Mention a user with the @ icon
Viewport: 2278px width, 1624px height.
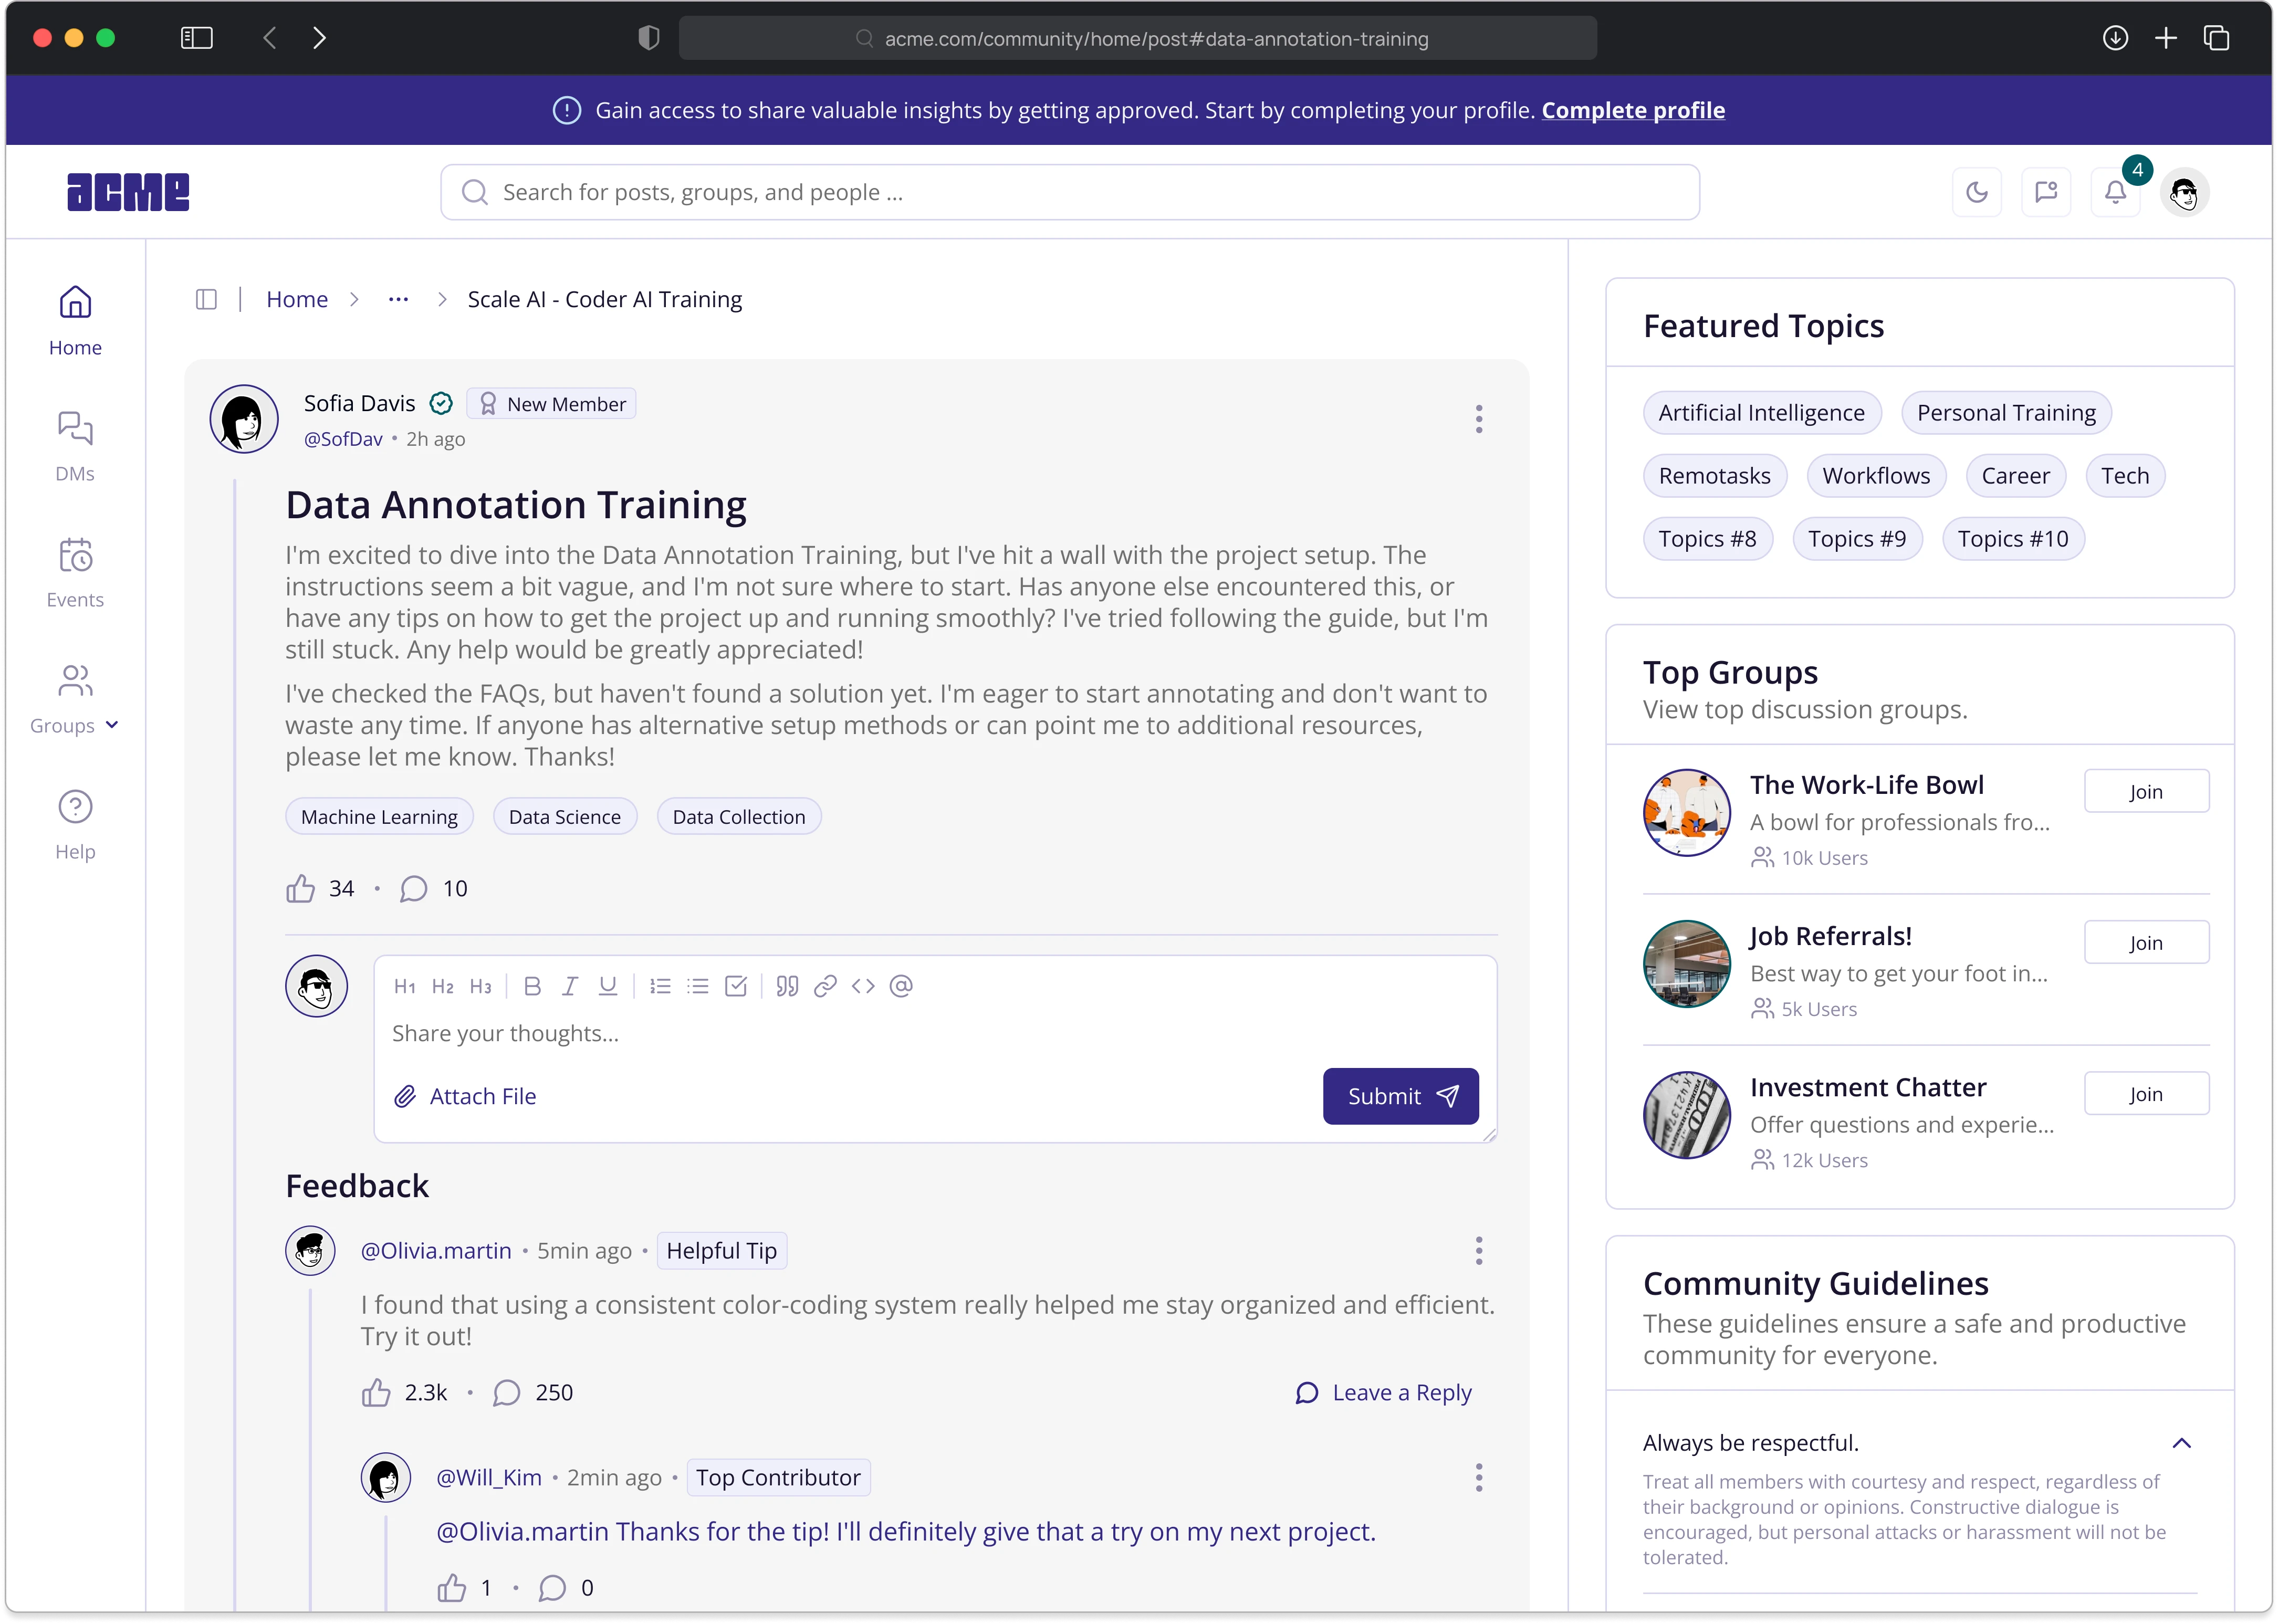click(901, 986)
